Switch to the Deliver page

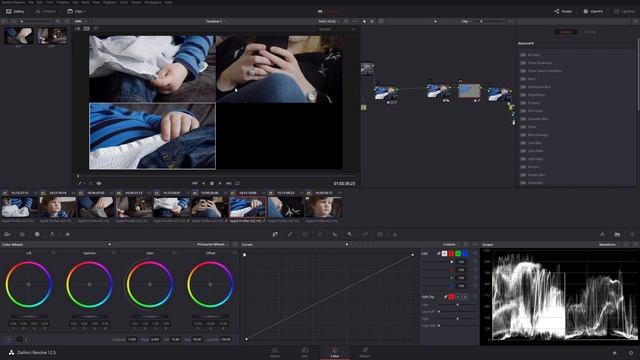[x=365, y=353]
